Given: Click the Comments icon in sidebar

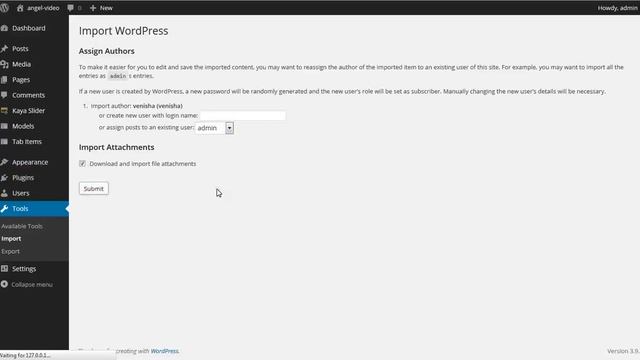Looking at the screenshot, I should [x=4, y=95].
